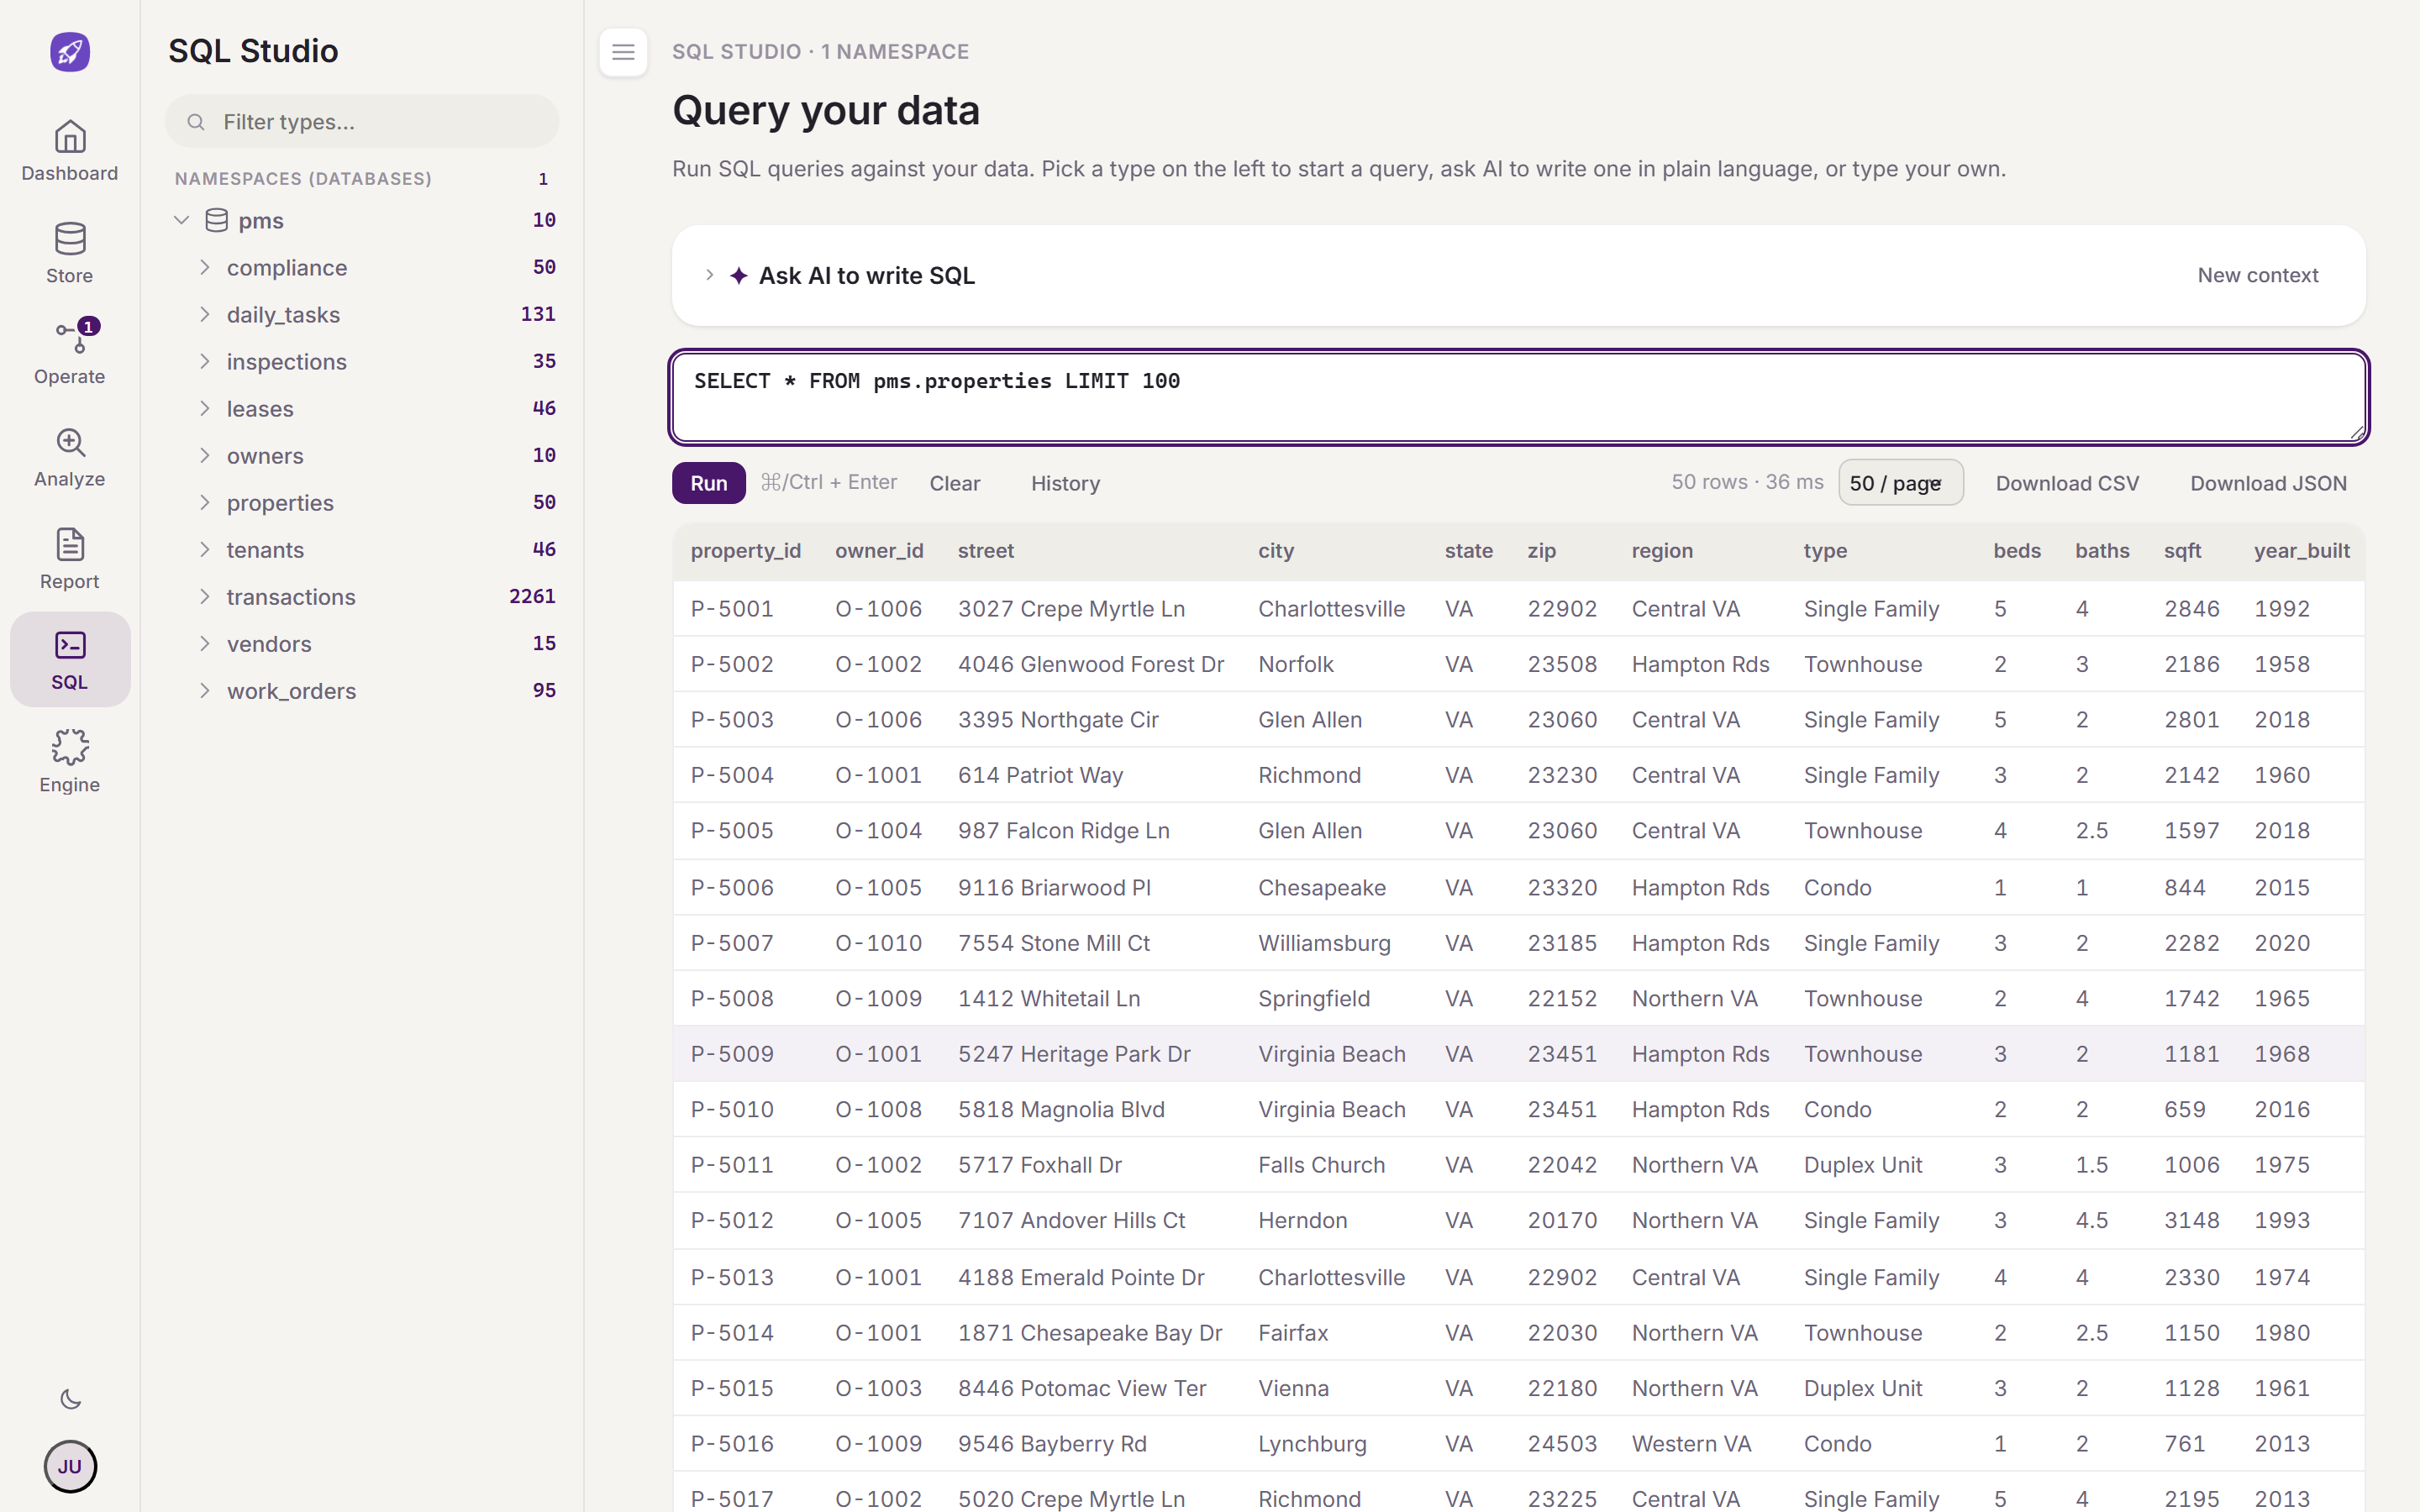Open the Report section
The height and width of the screenshot is (1512, 2420).
[x=70, y=558]
